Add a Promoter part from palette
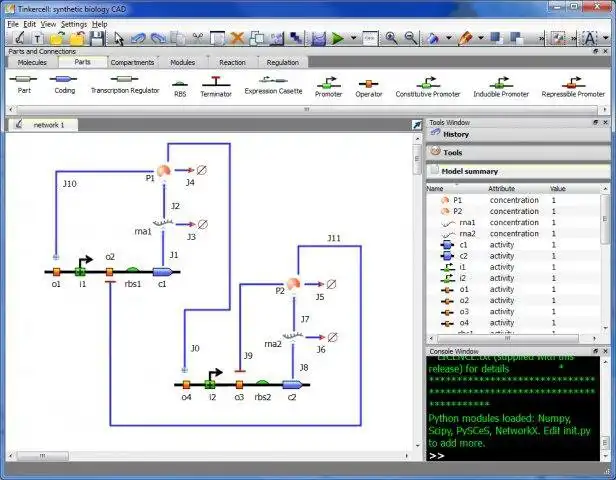Screen dimensions: 616x480 tap(328, 87)
